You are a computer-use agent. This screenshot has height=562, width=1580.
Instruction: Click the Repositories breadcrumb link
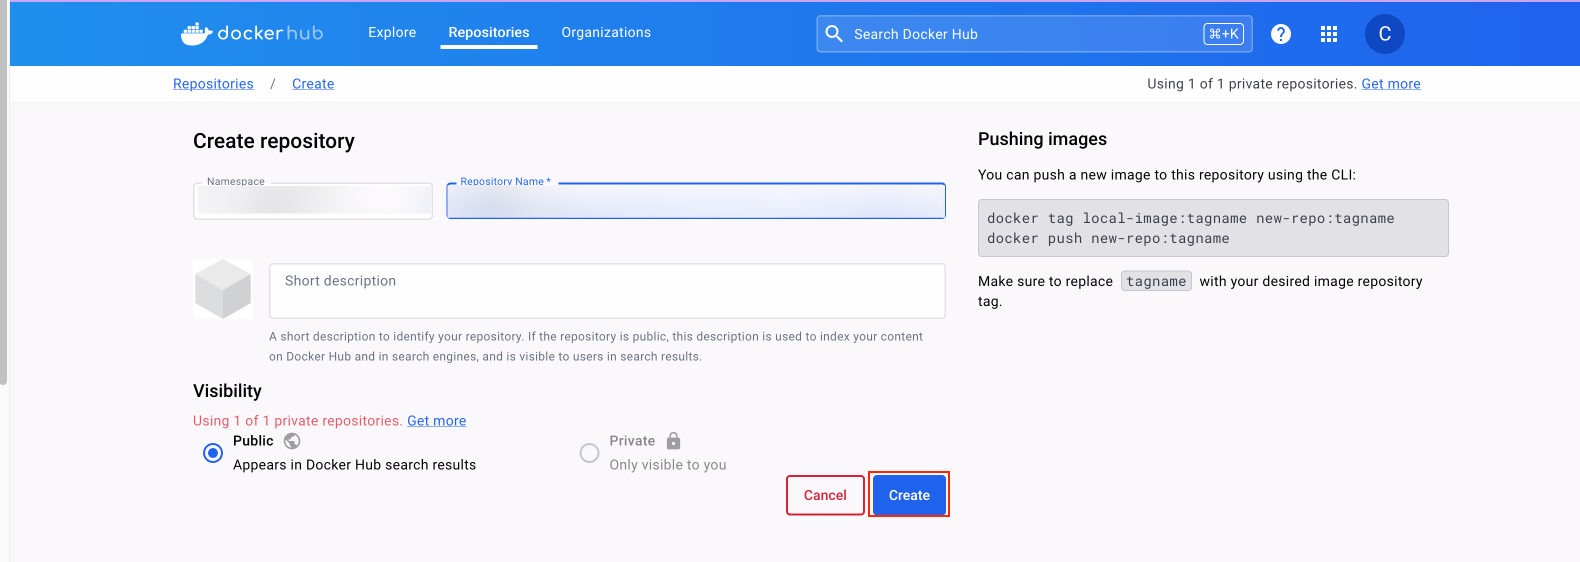[213, 84]
